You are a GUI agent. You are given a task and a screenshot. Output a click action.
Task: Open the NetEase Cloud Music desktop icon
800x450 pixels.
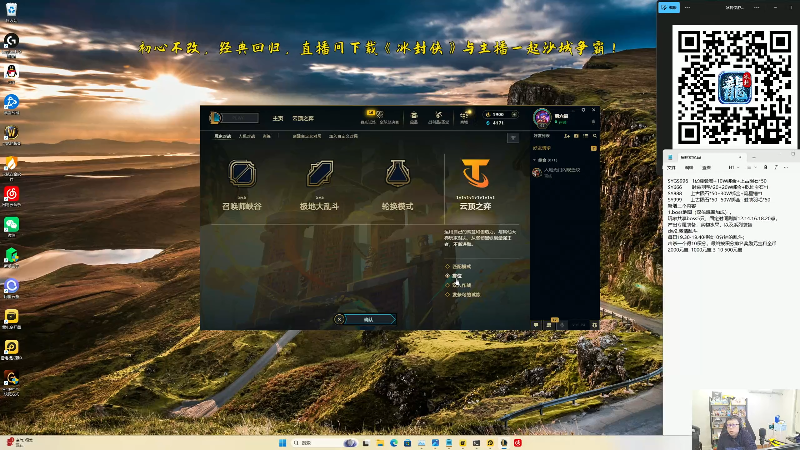(11, 194)
